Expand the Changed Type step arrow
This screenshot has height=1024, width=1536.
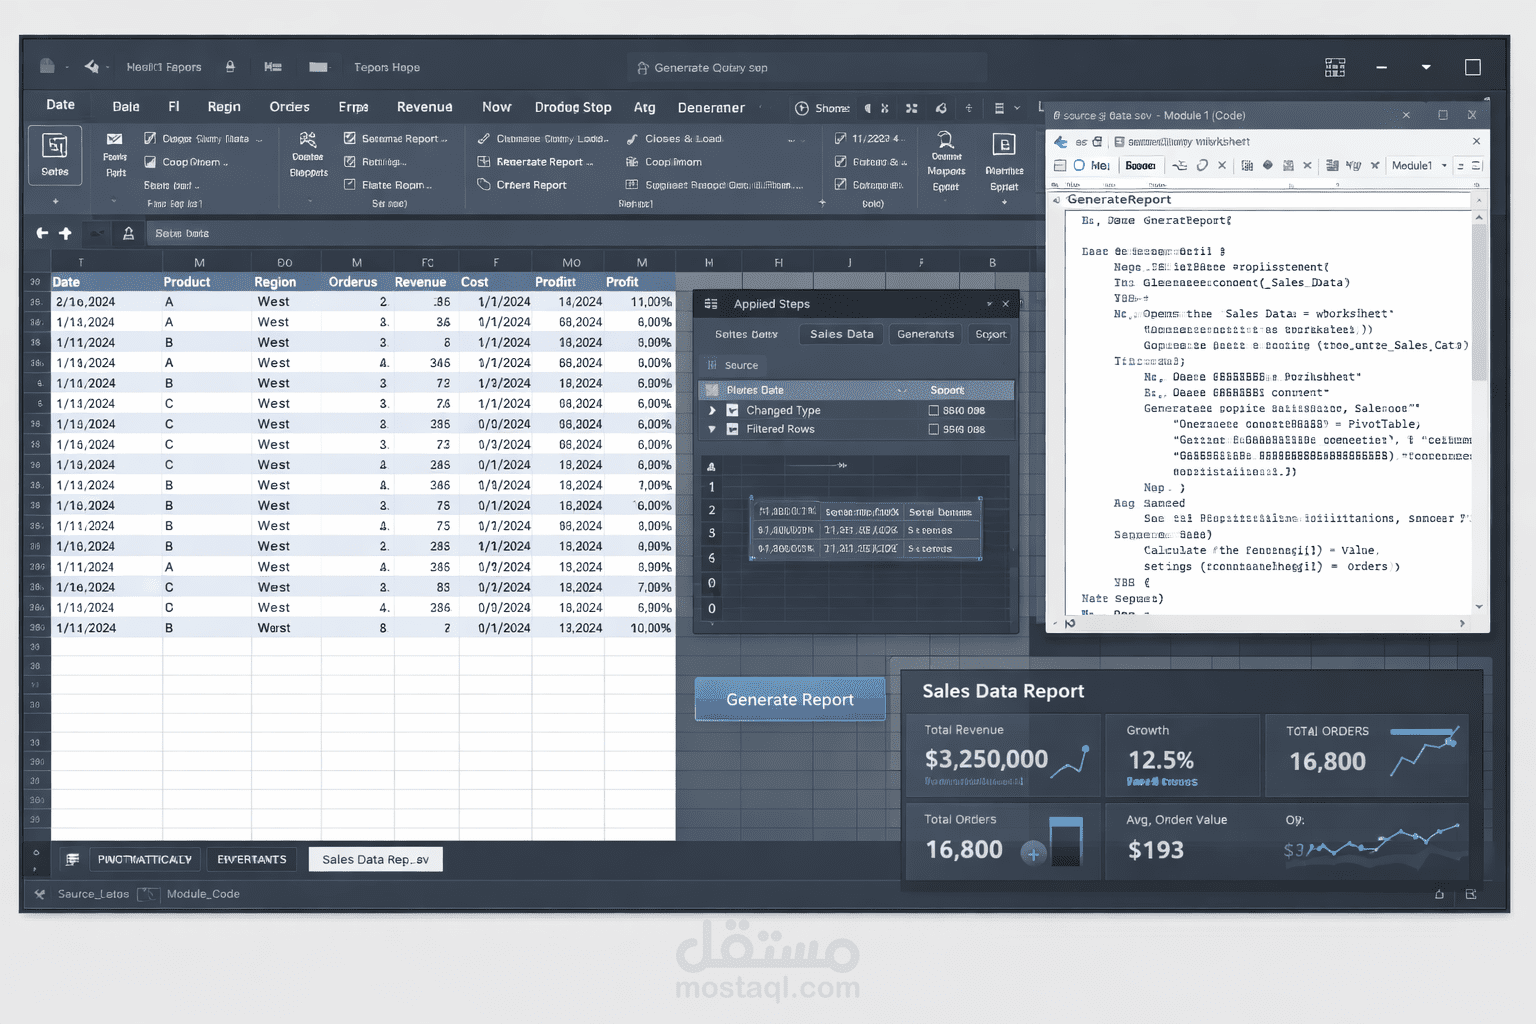click(x=713, y=410)
